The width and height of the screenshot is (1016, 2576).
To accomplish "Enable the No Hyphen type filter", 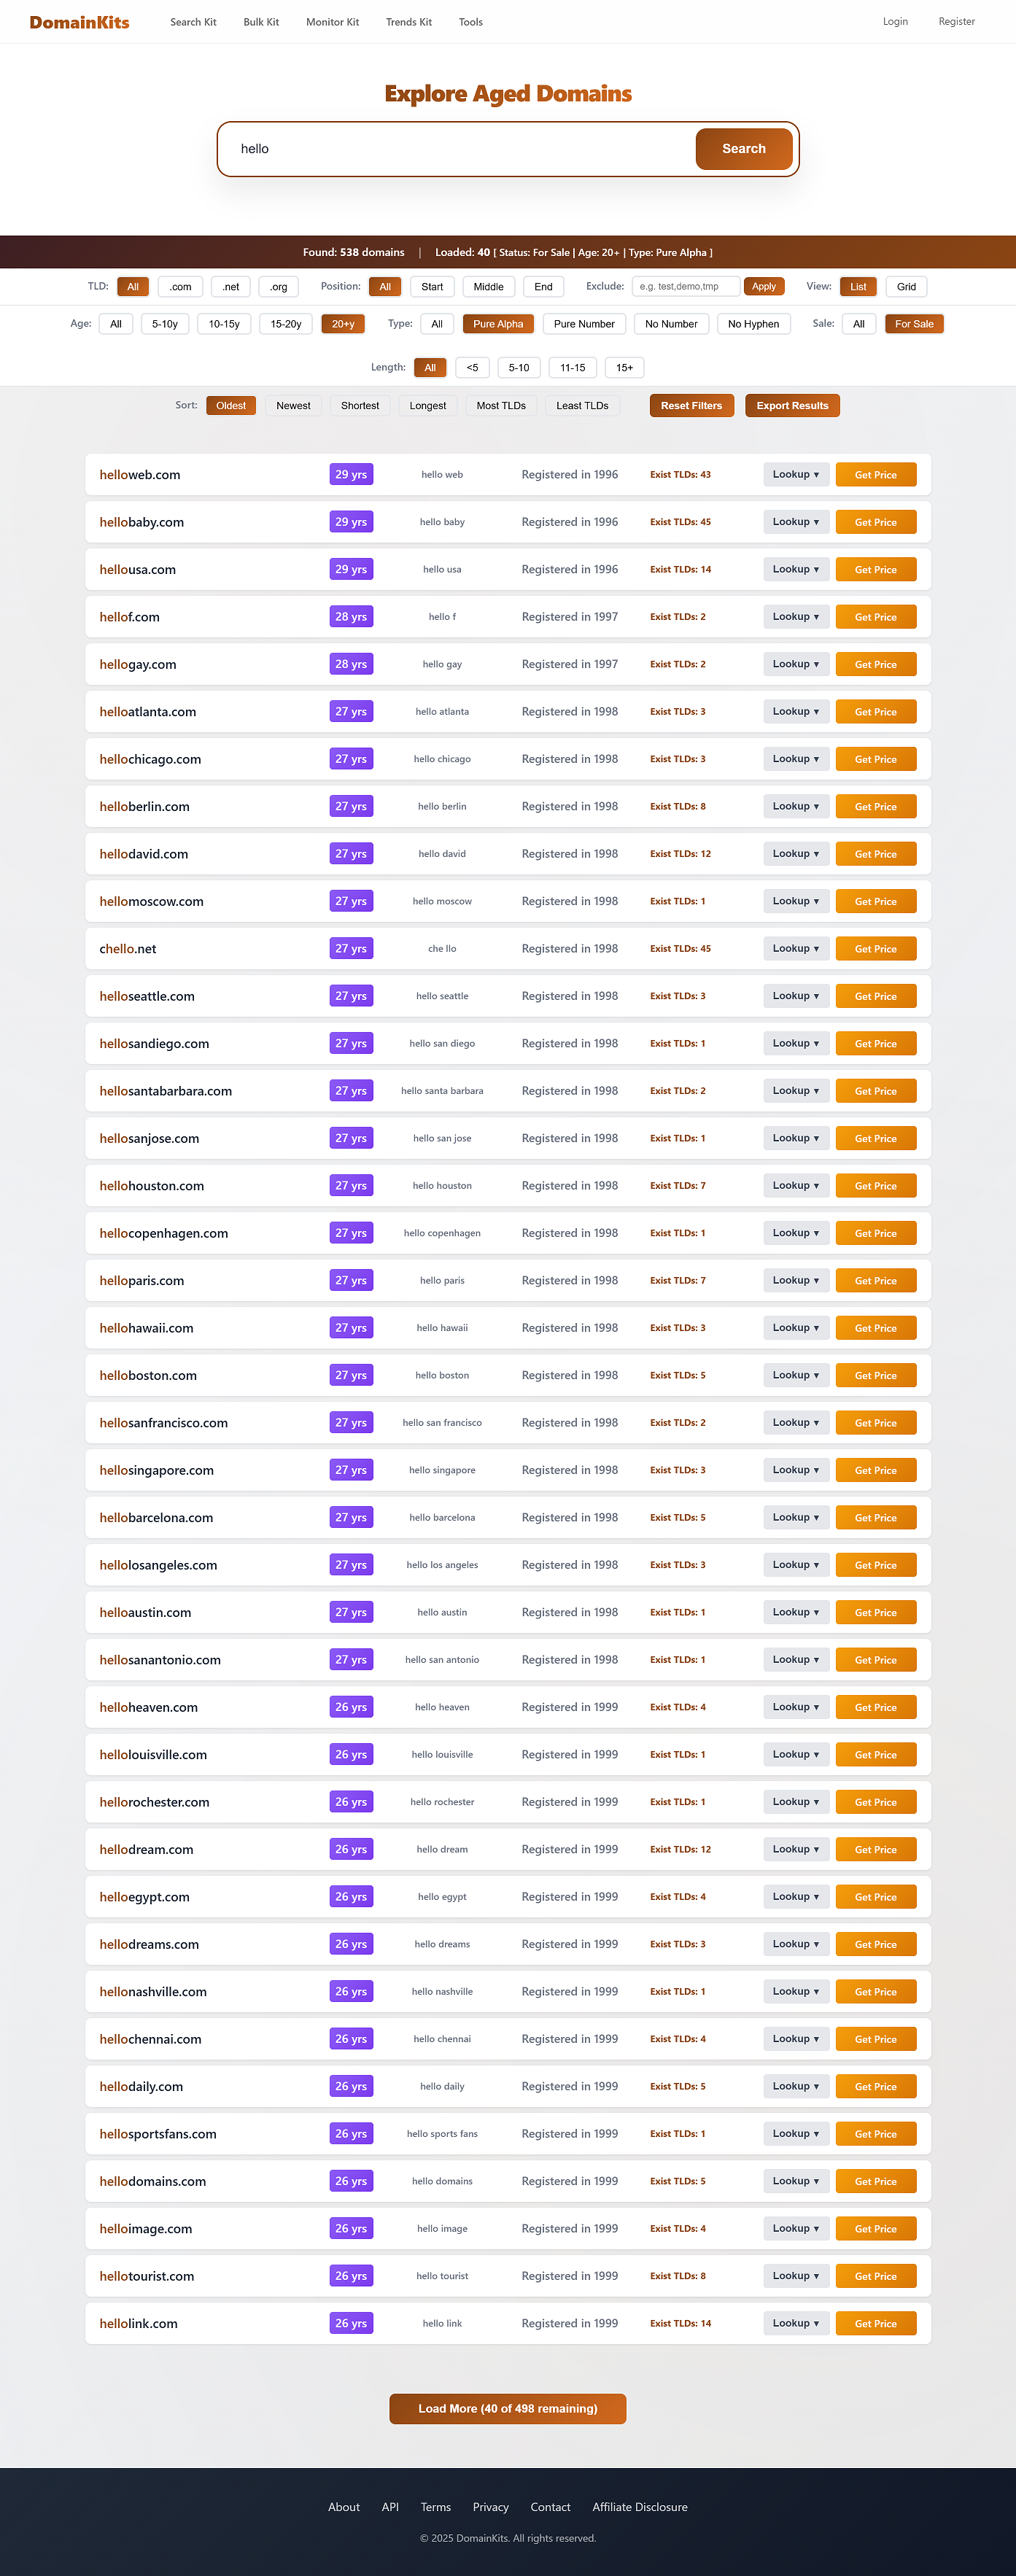I will click(x=753, y=323).
